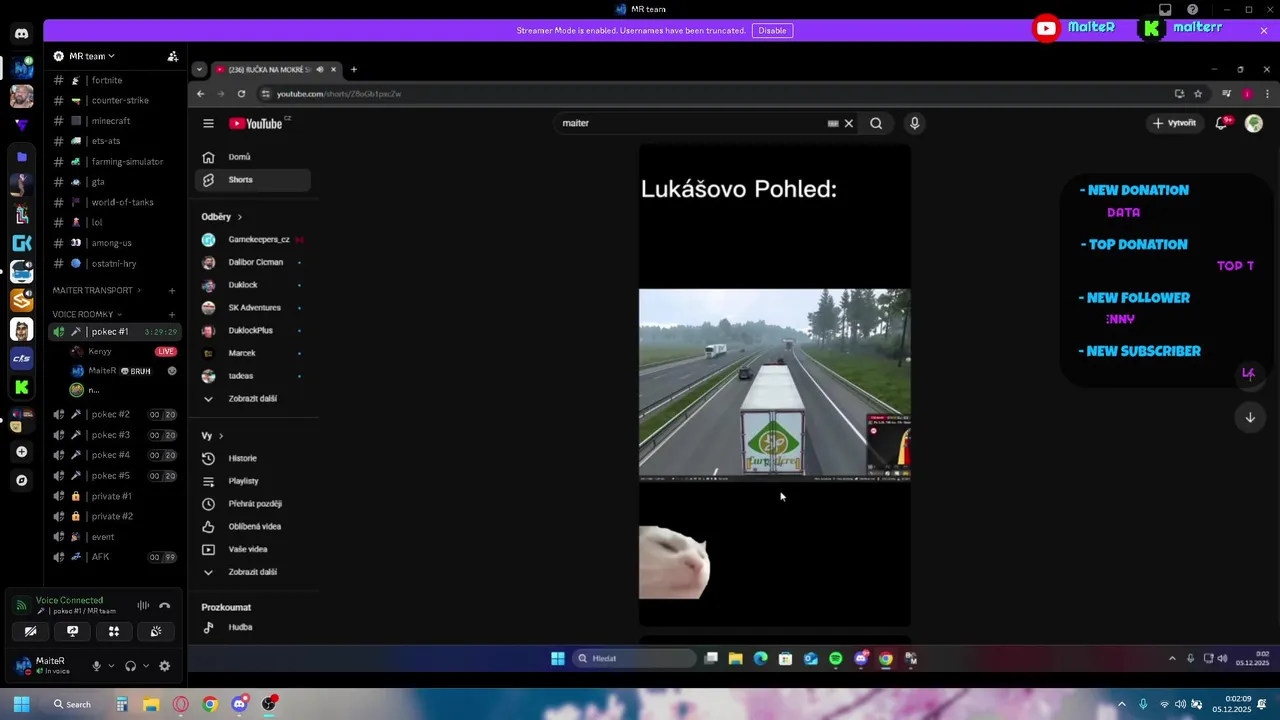Click the Vytvořit create button
This screenshot has height=720, width=1280.
tap(1175, 123)
